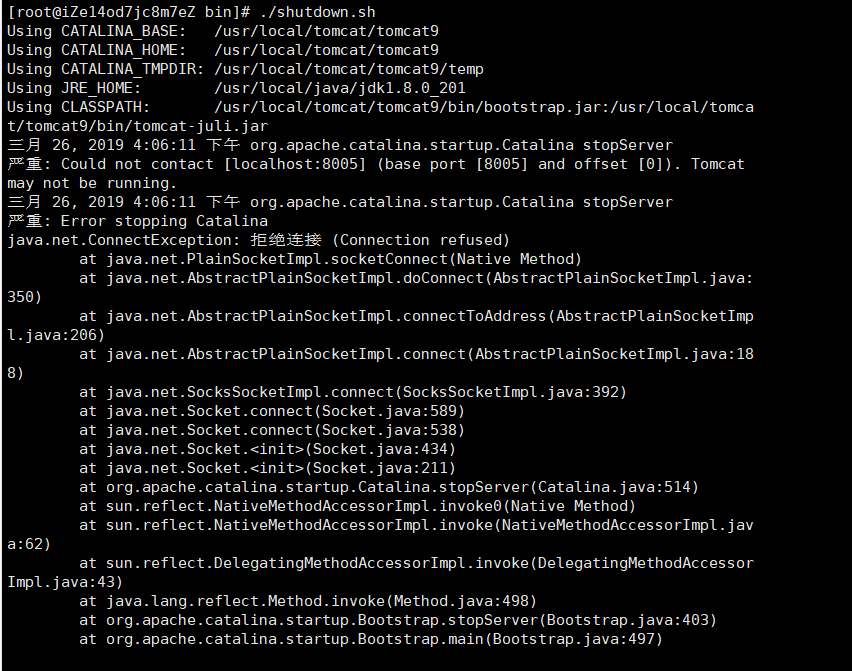This screenshot has width=852, height=671.
Task: Click the PlainSocketImpl.socketConnect stack line
Action: [330, 259]
